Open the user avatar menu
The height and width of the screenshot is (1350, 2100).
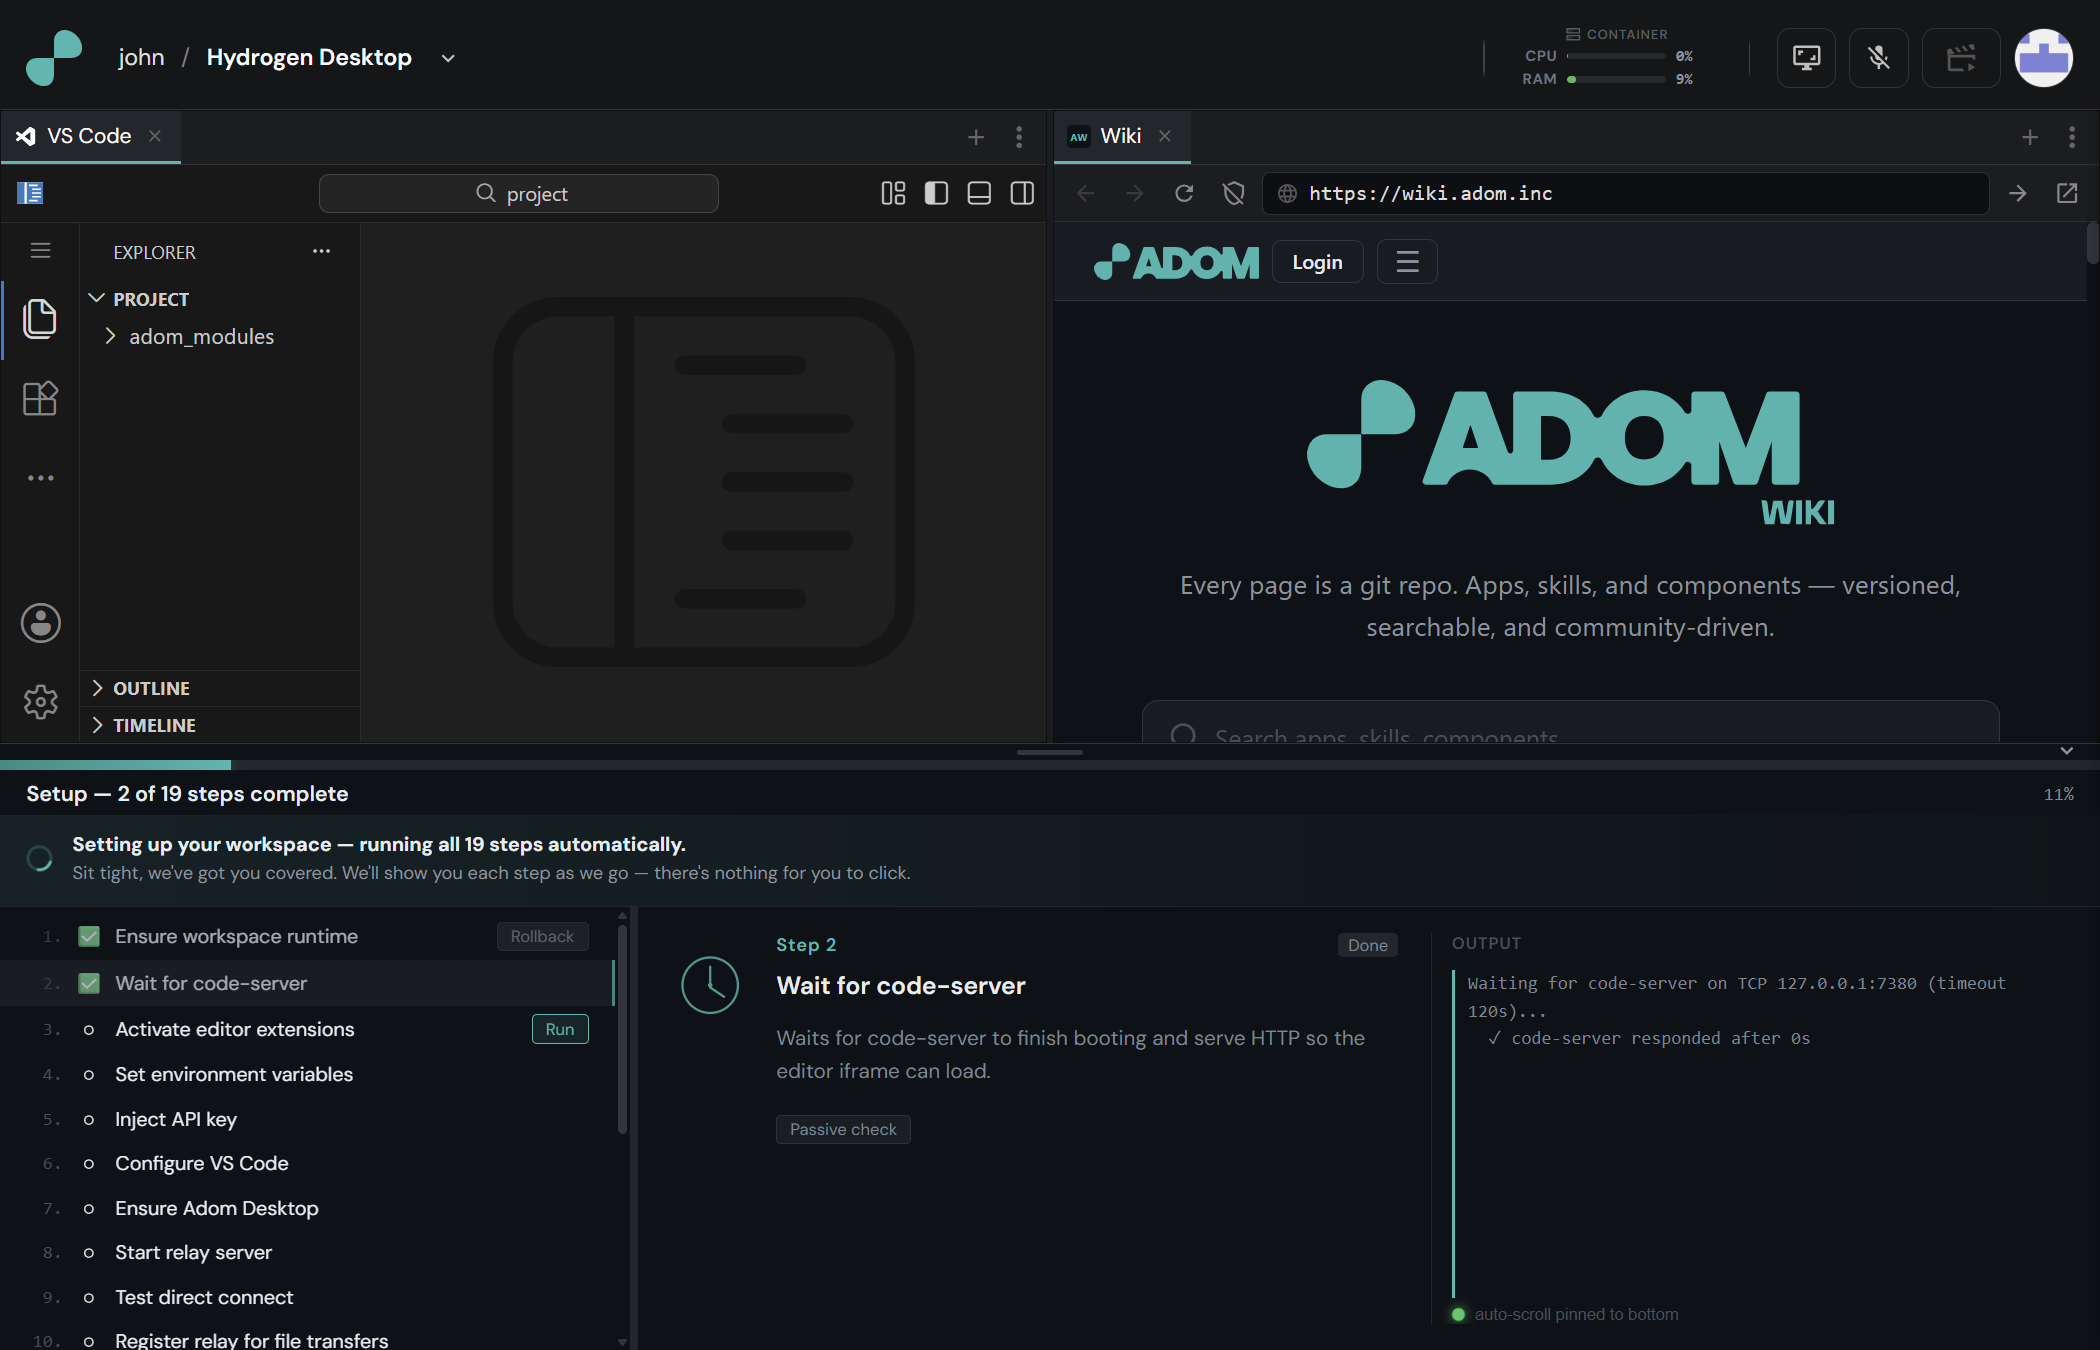(2043, 58)
